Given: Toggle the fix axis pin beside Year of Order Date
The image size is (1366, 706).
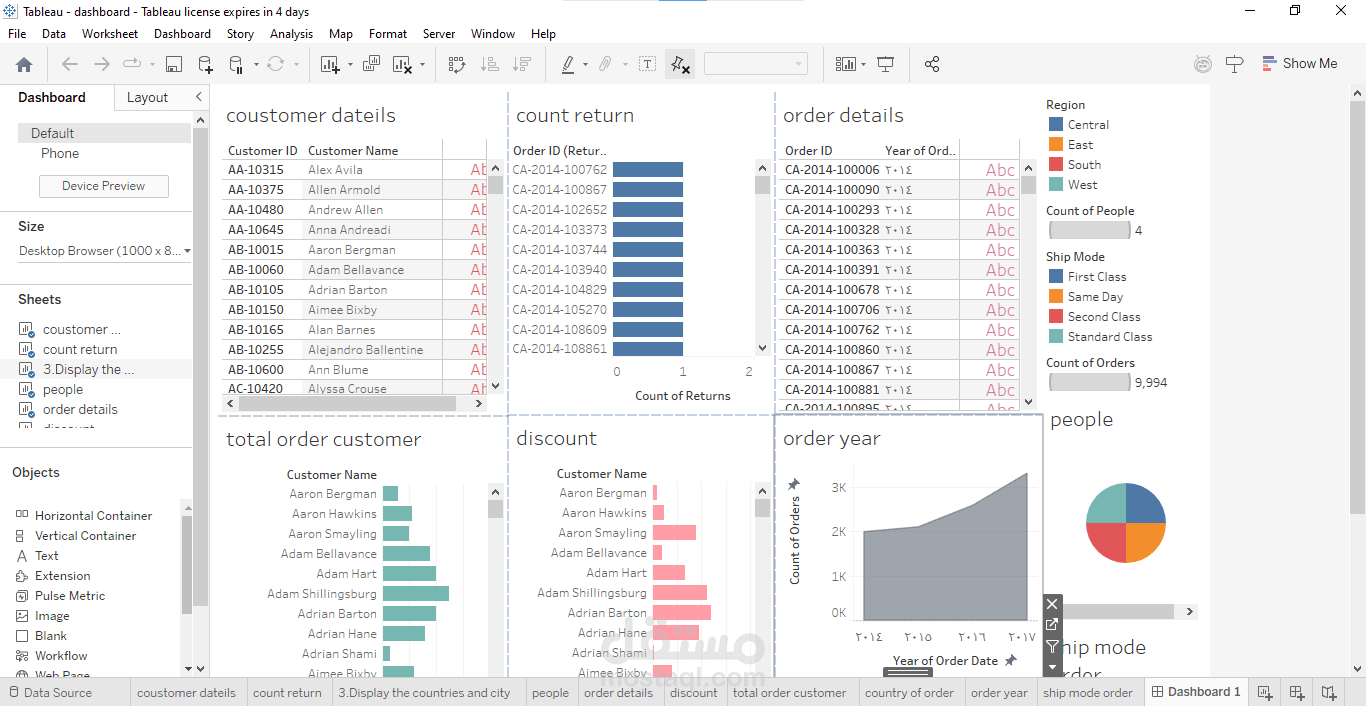Looking at the screenshot, I should click(1010, 660).
